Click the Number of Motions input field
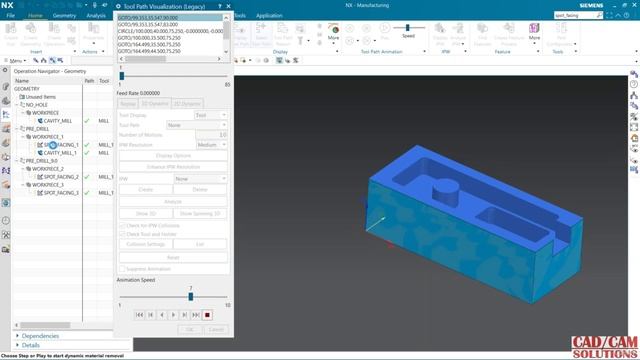The height and width of the screenshot is (360, 640). coord(211,135)
